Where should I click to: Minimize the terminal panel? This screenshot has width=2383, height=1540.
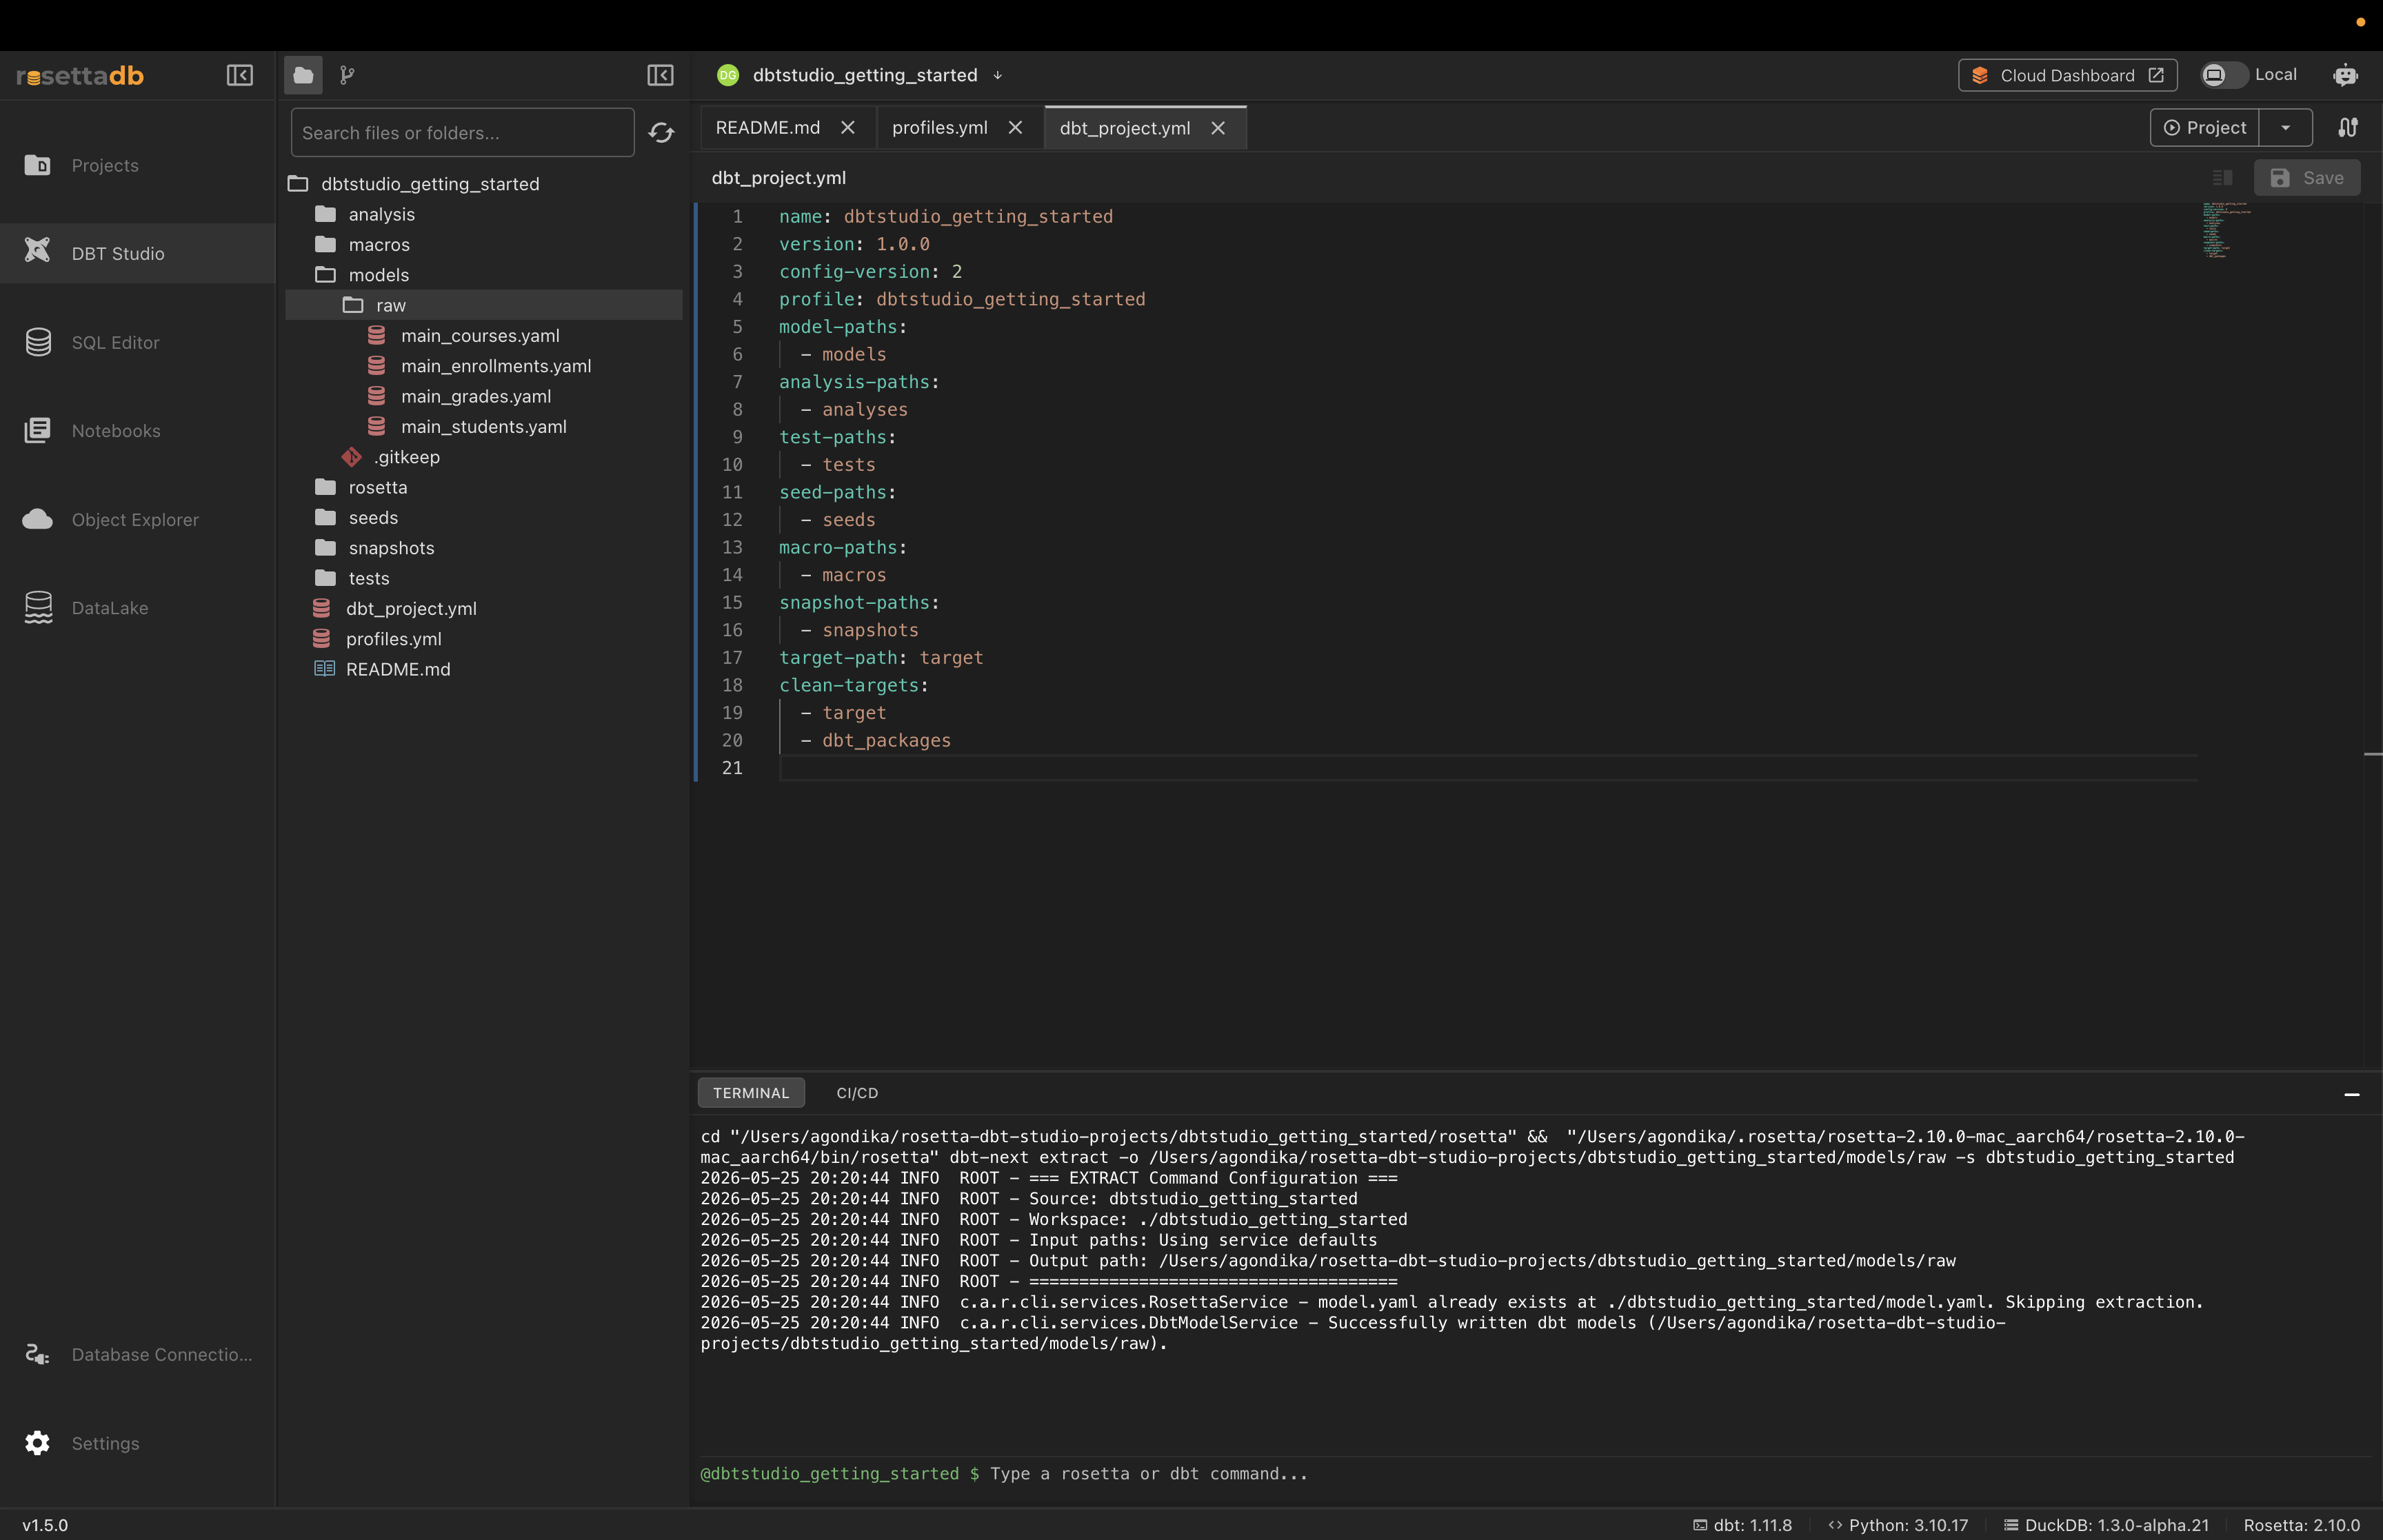click(x=2352, y=1095)
